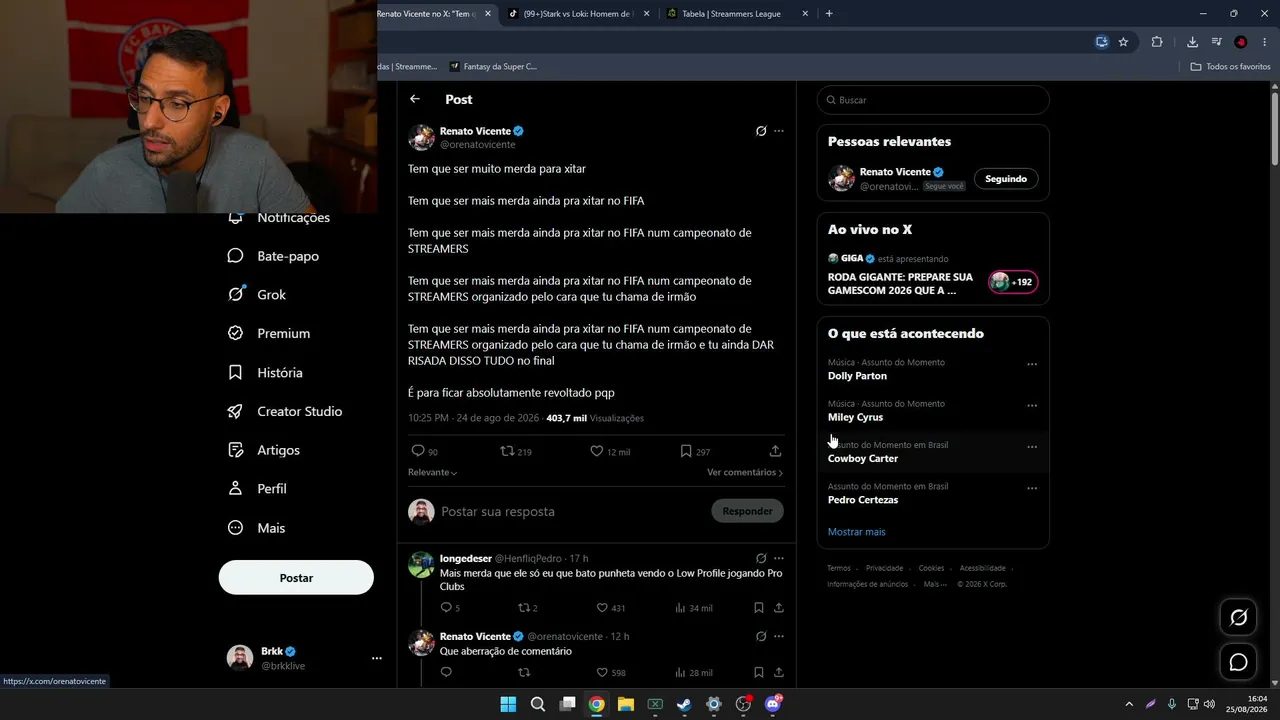Reply to longedeser's comment

point(446,607)
